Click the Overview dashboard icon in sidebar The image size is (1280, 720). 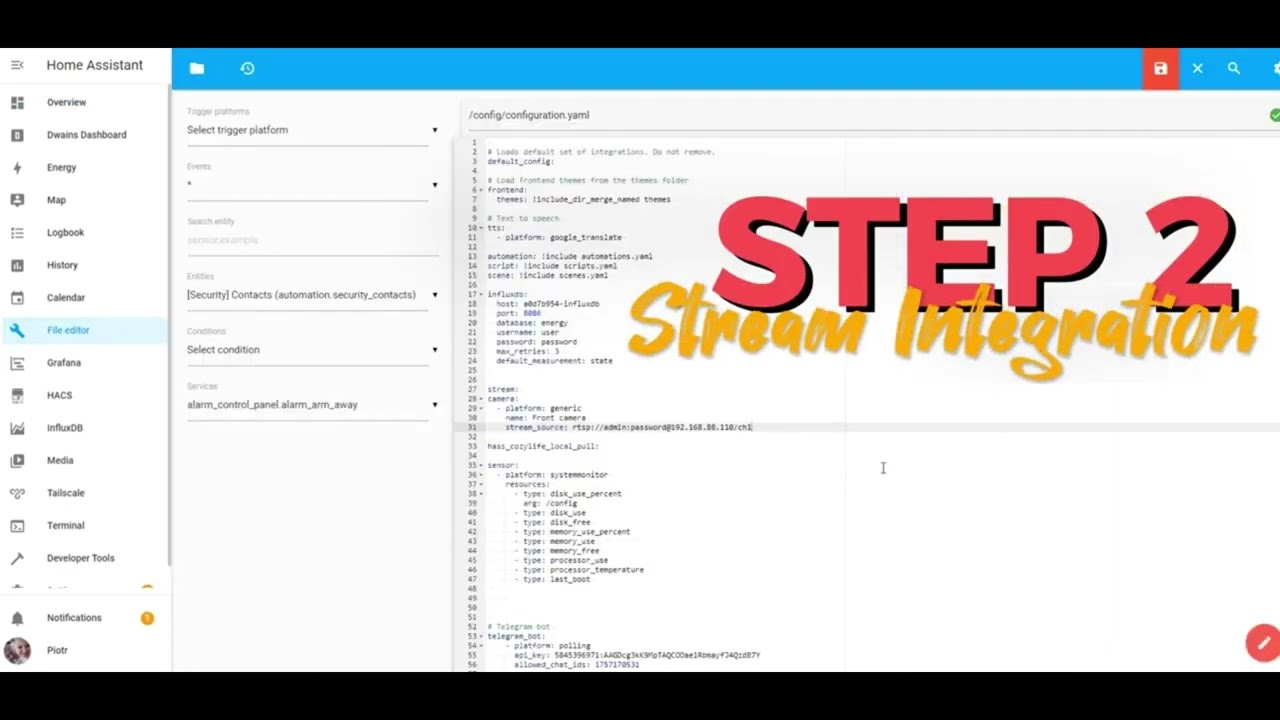point(17,102)
